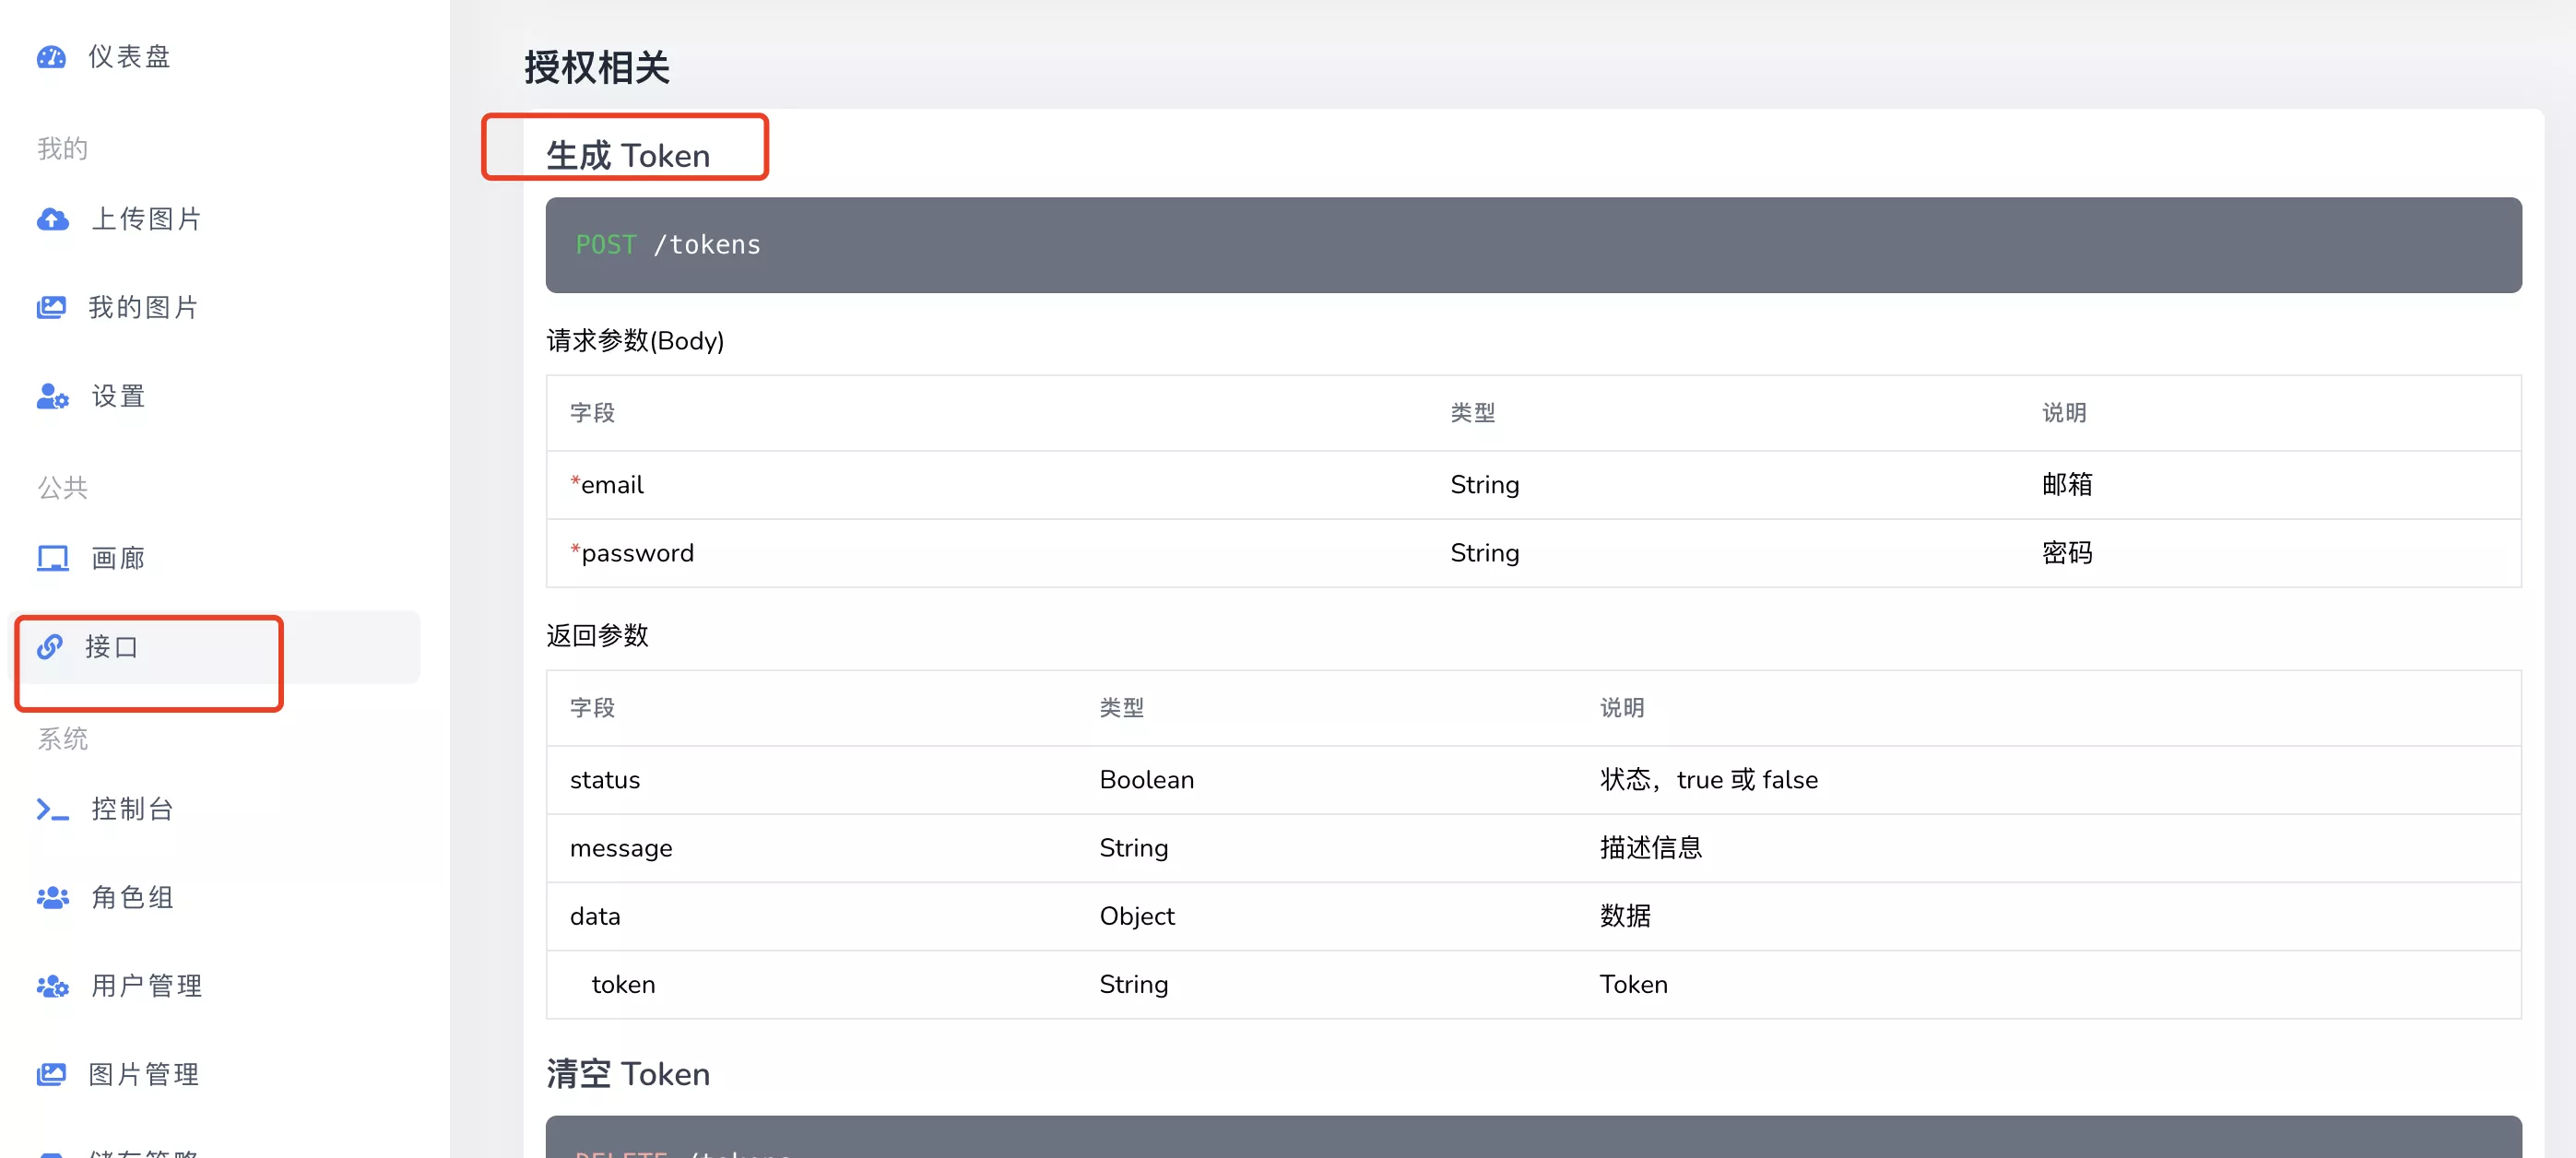This screenshot has width=2576, height=1158.
Task: Open the 画廊 page from the sidebar
Action: tap(117, 558)
